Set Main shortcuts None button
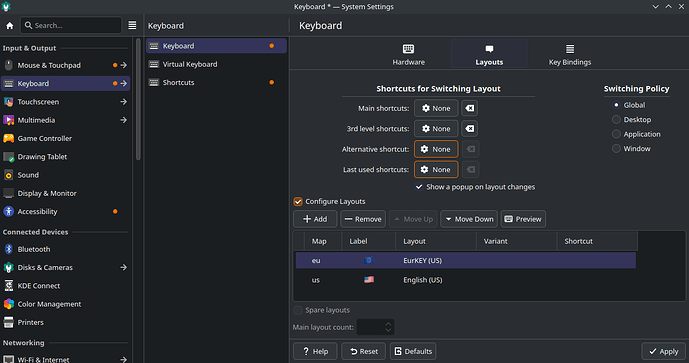 click(436, 108)
